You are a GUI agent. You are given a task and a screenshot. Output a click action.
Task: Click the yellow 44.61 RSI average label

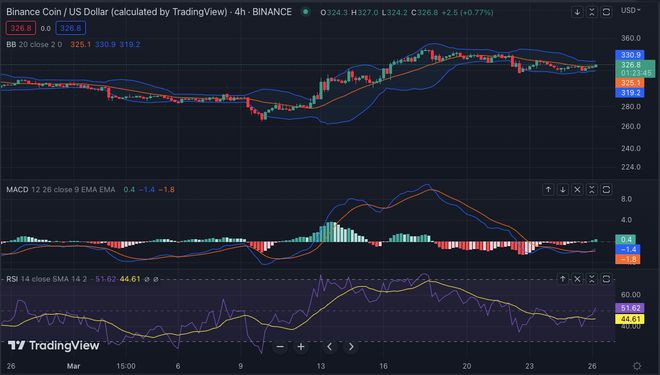pos(630,319)
